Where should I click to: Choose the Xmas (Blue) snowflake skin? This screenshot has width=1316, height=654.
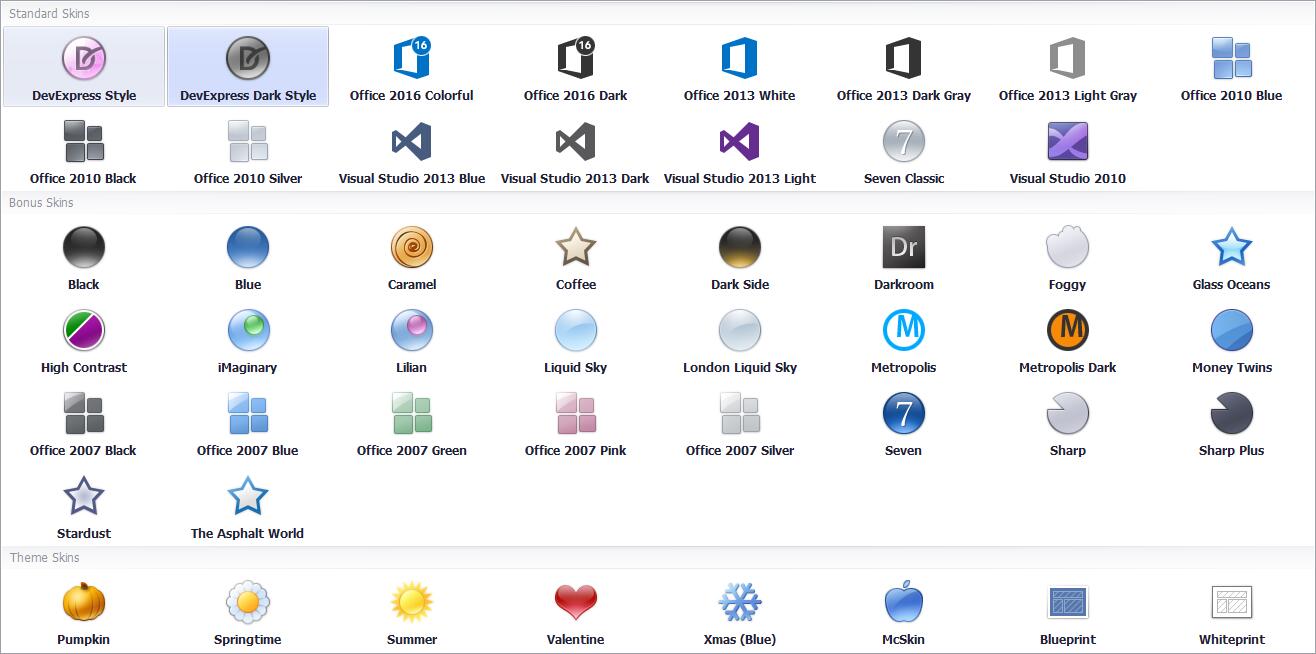(x=739, y=602)
